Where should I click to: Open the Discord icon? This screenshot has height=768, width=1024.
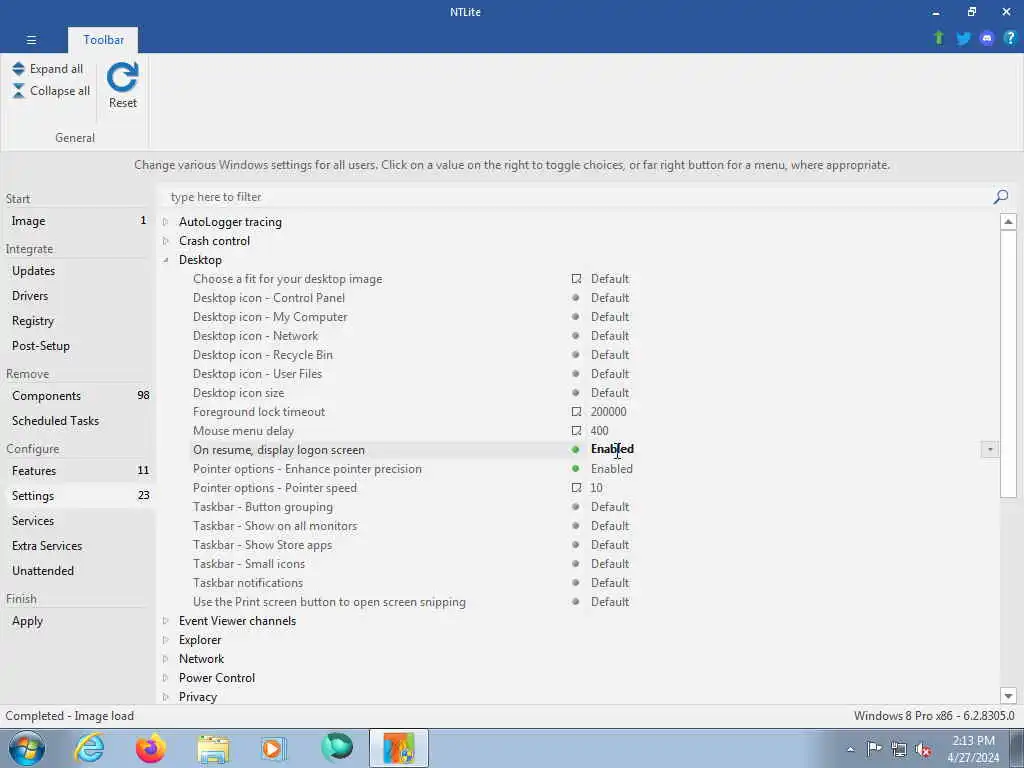tap(986, 39)
